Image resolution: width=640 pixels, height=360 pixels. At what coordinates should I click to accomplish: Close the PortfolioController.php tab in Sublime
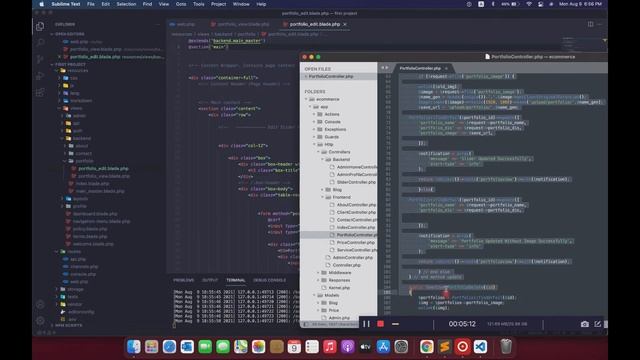[446, 68]
